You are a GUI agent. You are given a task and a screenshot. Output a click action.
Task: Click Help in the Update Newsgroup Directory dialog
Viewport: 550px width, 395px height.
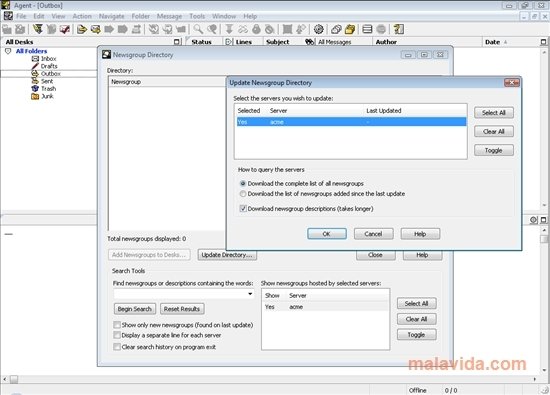420,234
